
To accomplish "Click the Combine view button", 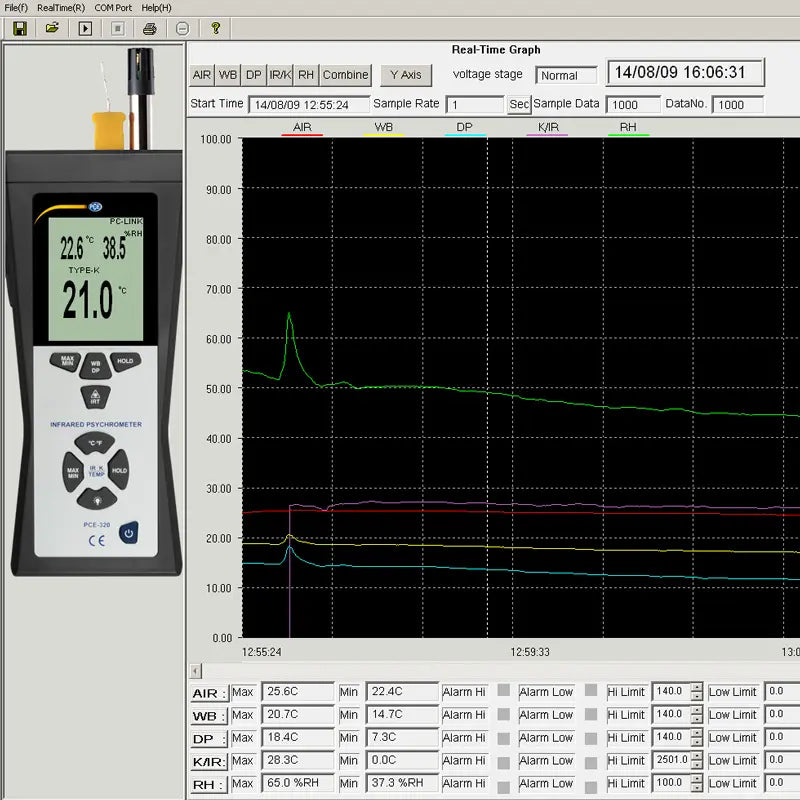I will pos(345,74).
